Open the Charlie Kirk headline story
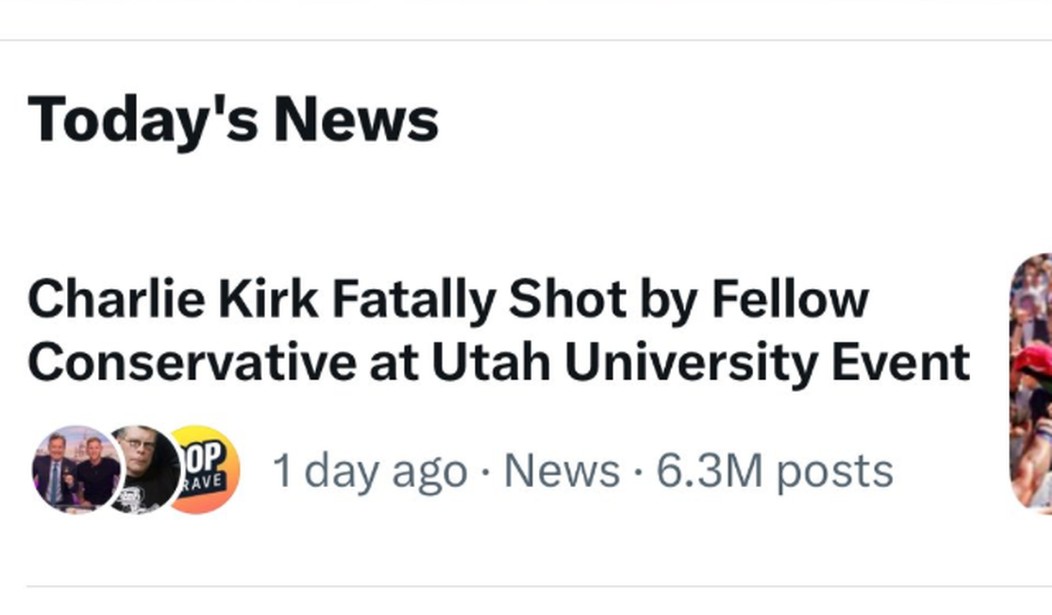 pyautogui.click(x=497, y=332)
